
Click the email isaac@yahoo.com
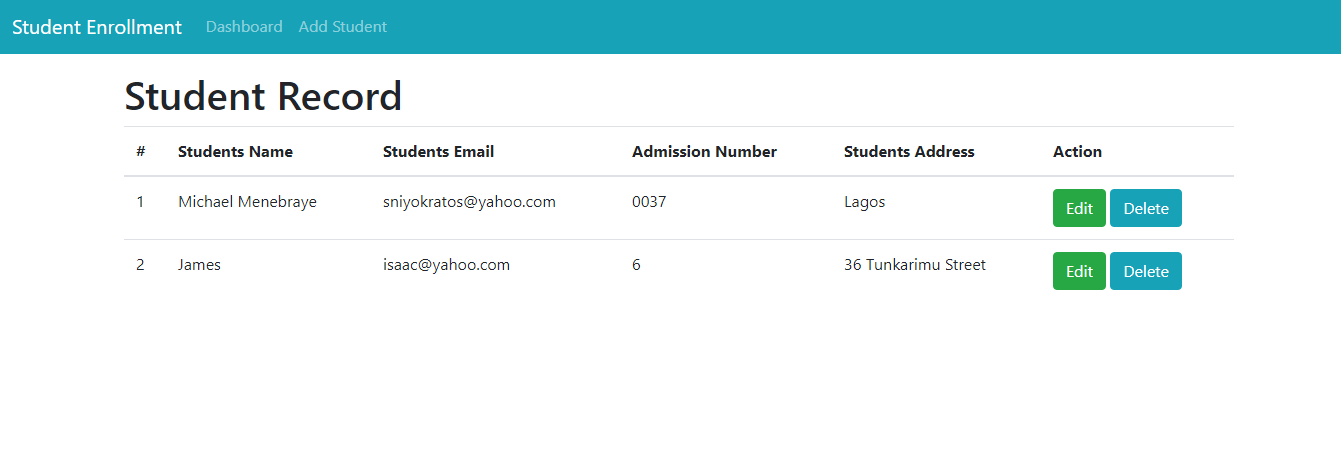446,265
